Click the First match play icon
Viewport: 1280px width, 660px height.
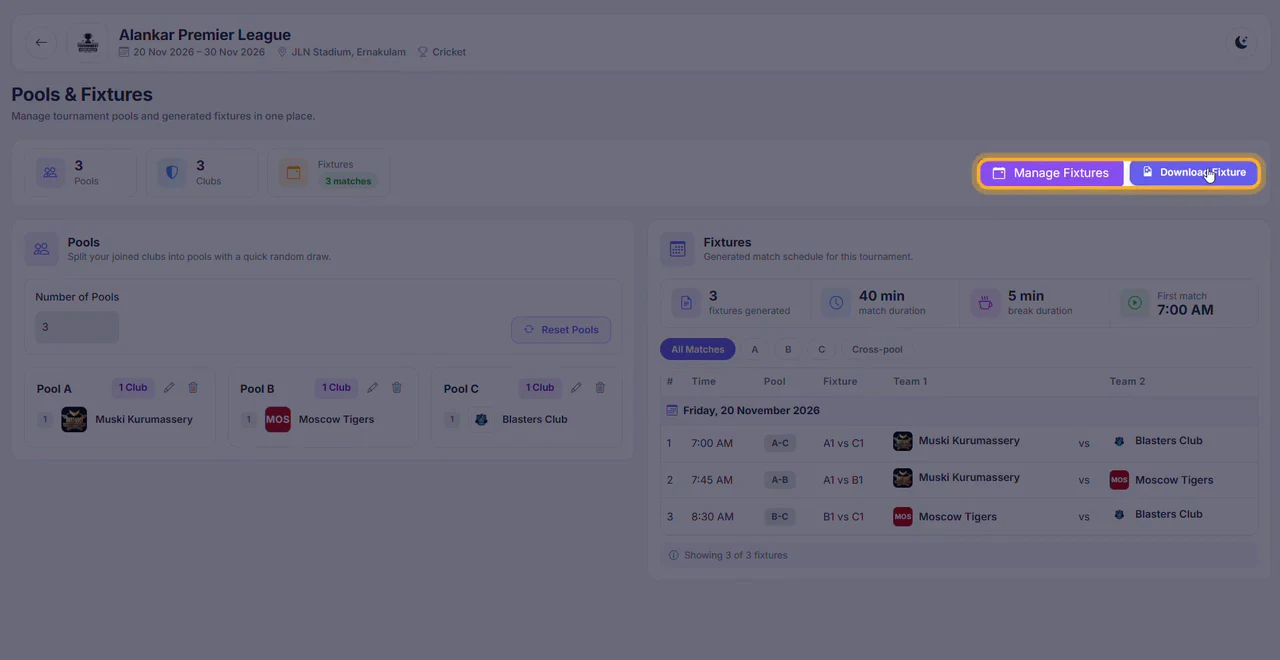1135,303
